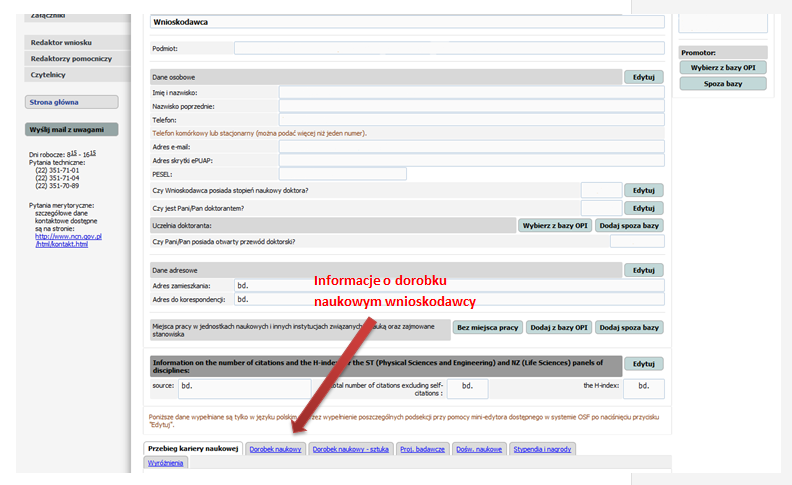The height and width of the screenshot is (485, 792).
Task: Edit the Dane adresowe section
Action: pos(644,270)
